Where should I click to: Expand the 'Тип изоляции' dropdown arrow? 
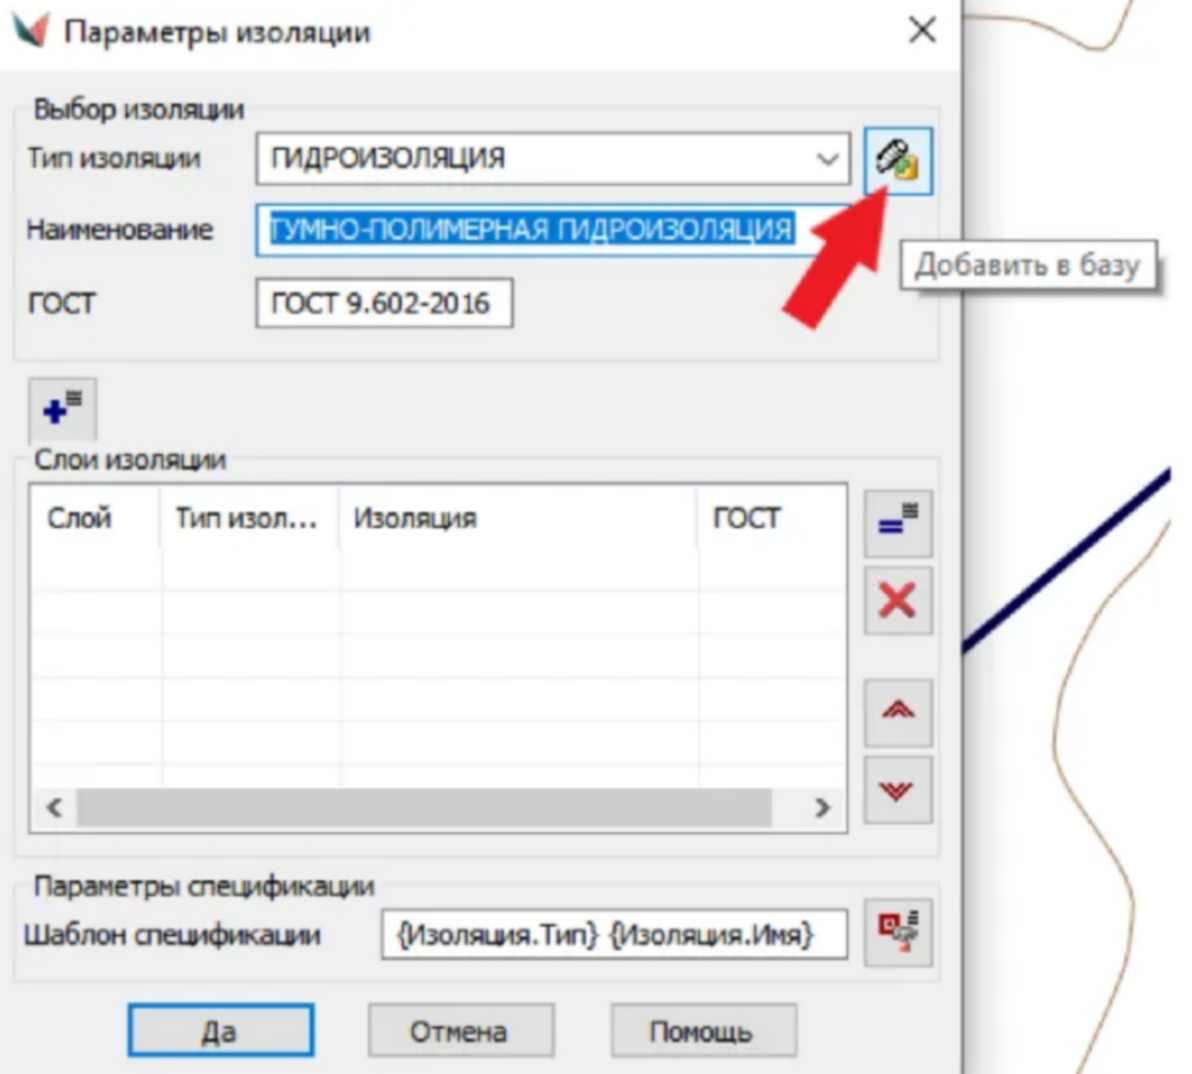click(827, 159)
